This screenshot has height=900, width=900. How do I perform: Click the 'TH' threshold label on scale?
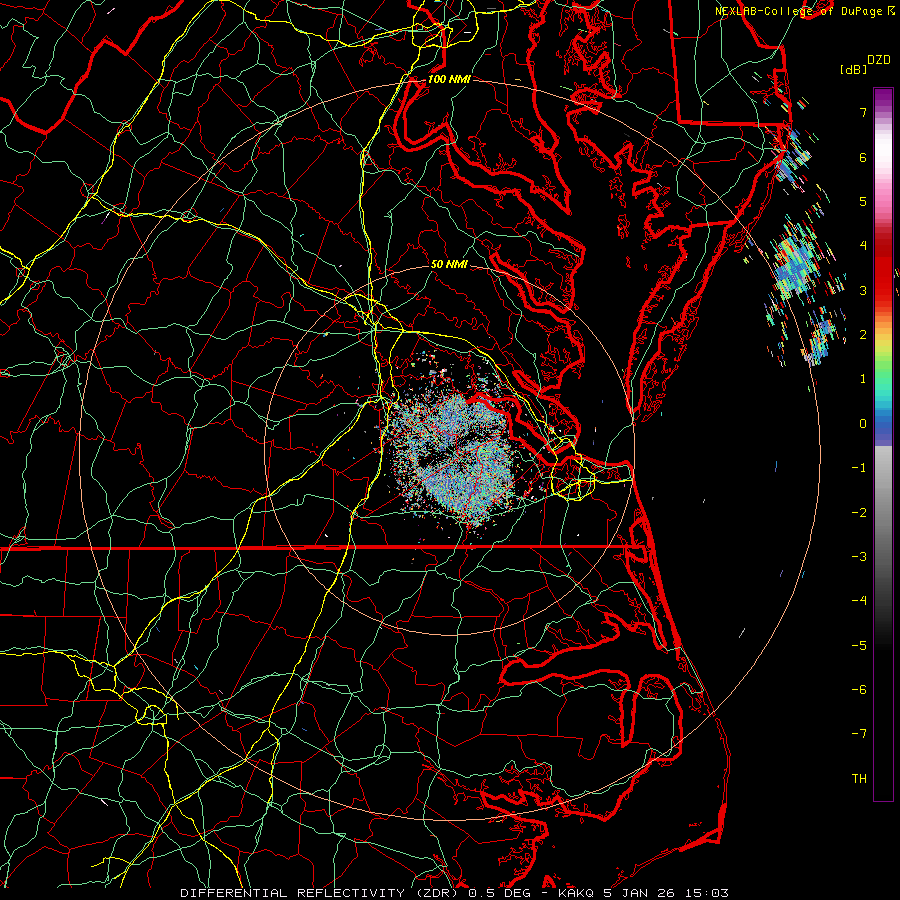(x=859, y=779)
